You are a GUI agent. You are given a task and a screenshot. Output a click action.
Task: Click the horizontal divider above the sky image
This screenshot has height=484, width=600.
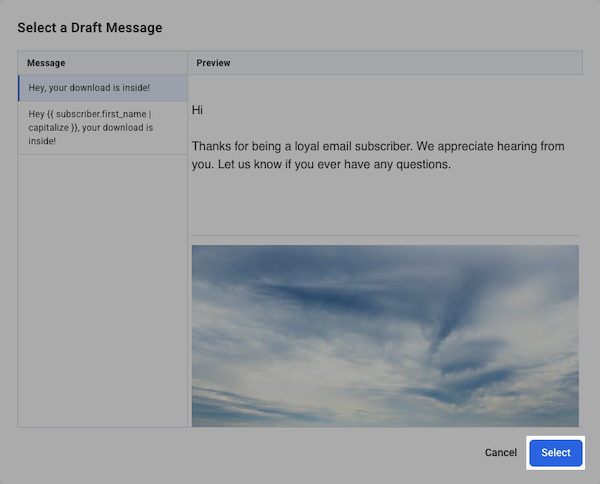coord(385,236)
